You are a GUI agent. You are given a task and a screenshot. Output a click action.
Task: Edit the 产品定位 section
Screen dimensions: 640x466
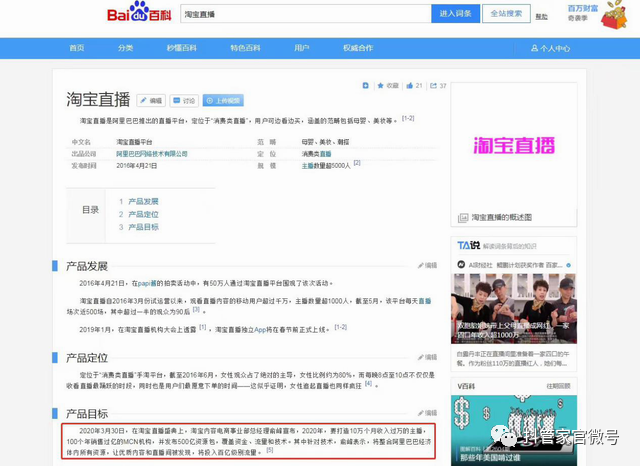427,357
